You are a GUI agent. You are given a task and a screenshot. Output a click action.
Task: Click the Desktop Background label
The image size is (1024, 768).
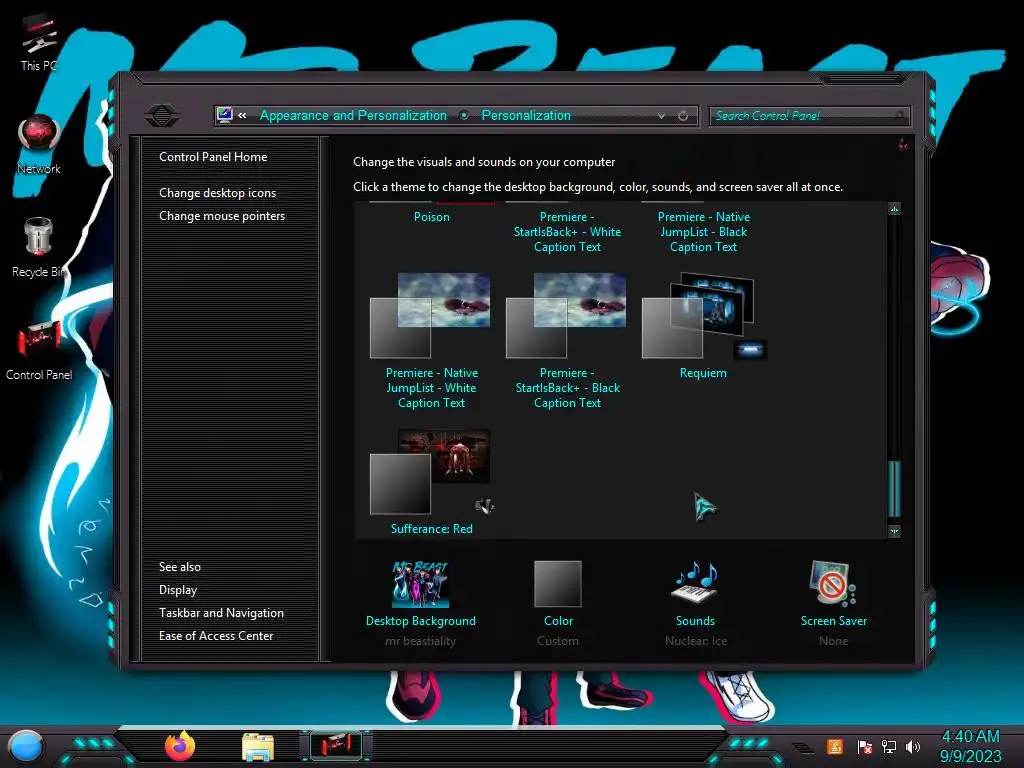click(x=421, y=621)
